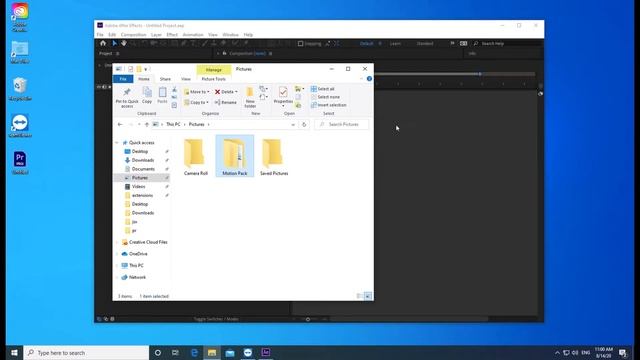Collapse the Quick access tree node
640x360 pixels.
coord(117,142)
